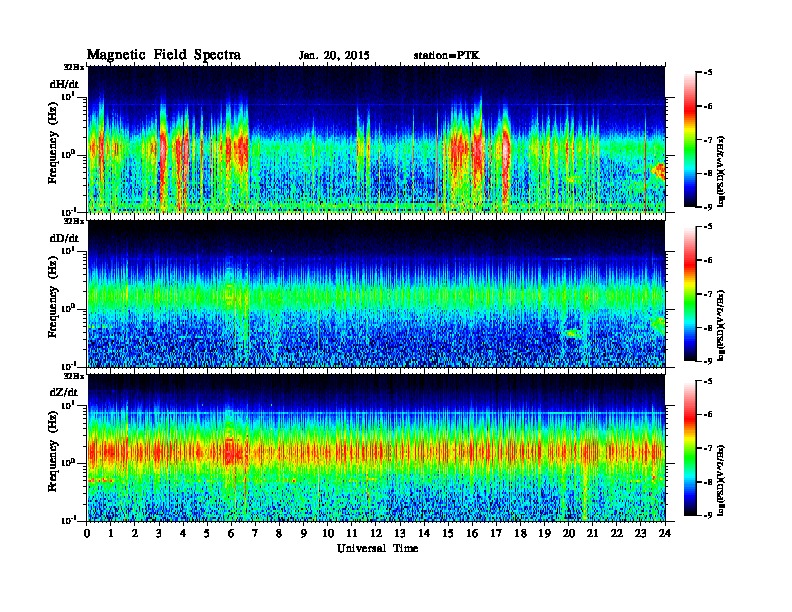Click the "station=PTK" label

pyautogui.click(x=447, y=56)
